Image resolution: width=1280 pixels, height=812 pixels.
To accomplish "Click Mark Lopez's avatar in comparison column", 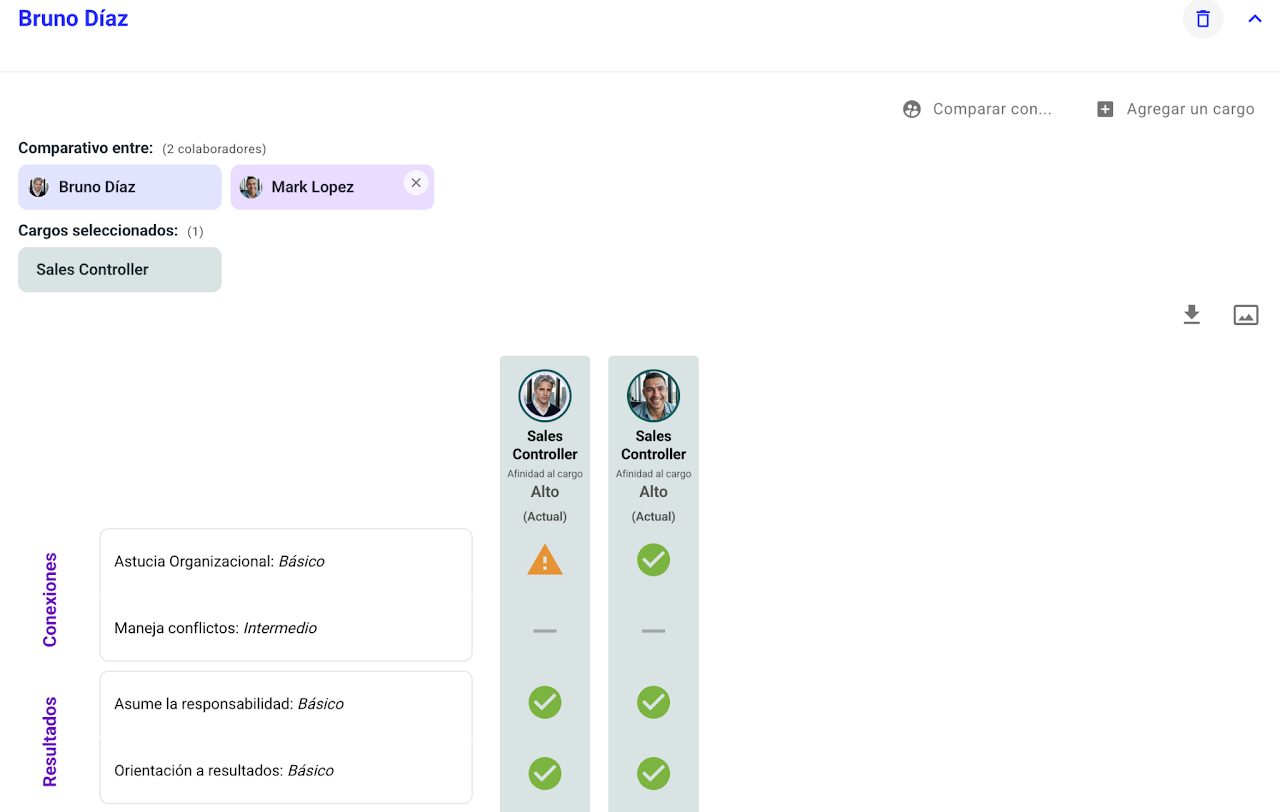I will (x=653, y=395).
